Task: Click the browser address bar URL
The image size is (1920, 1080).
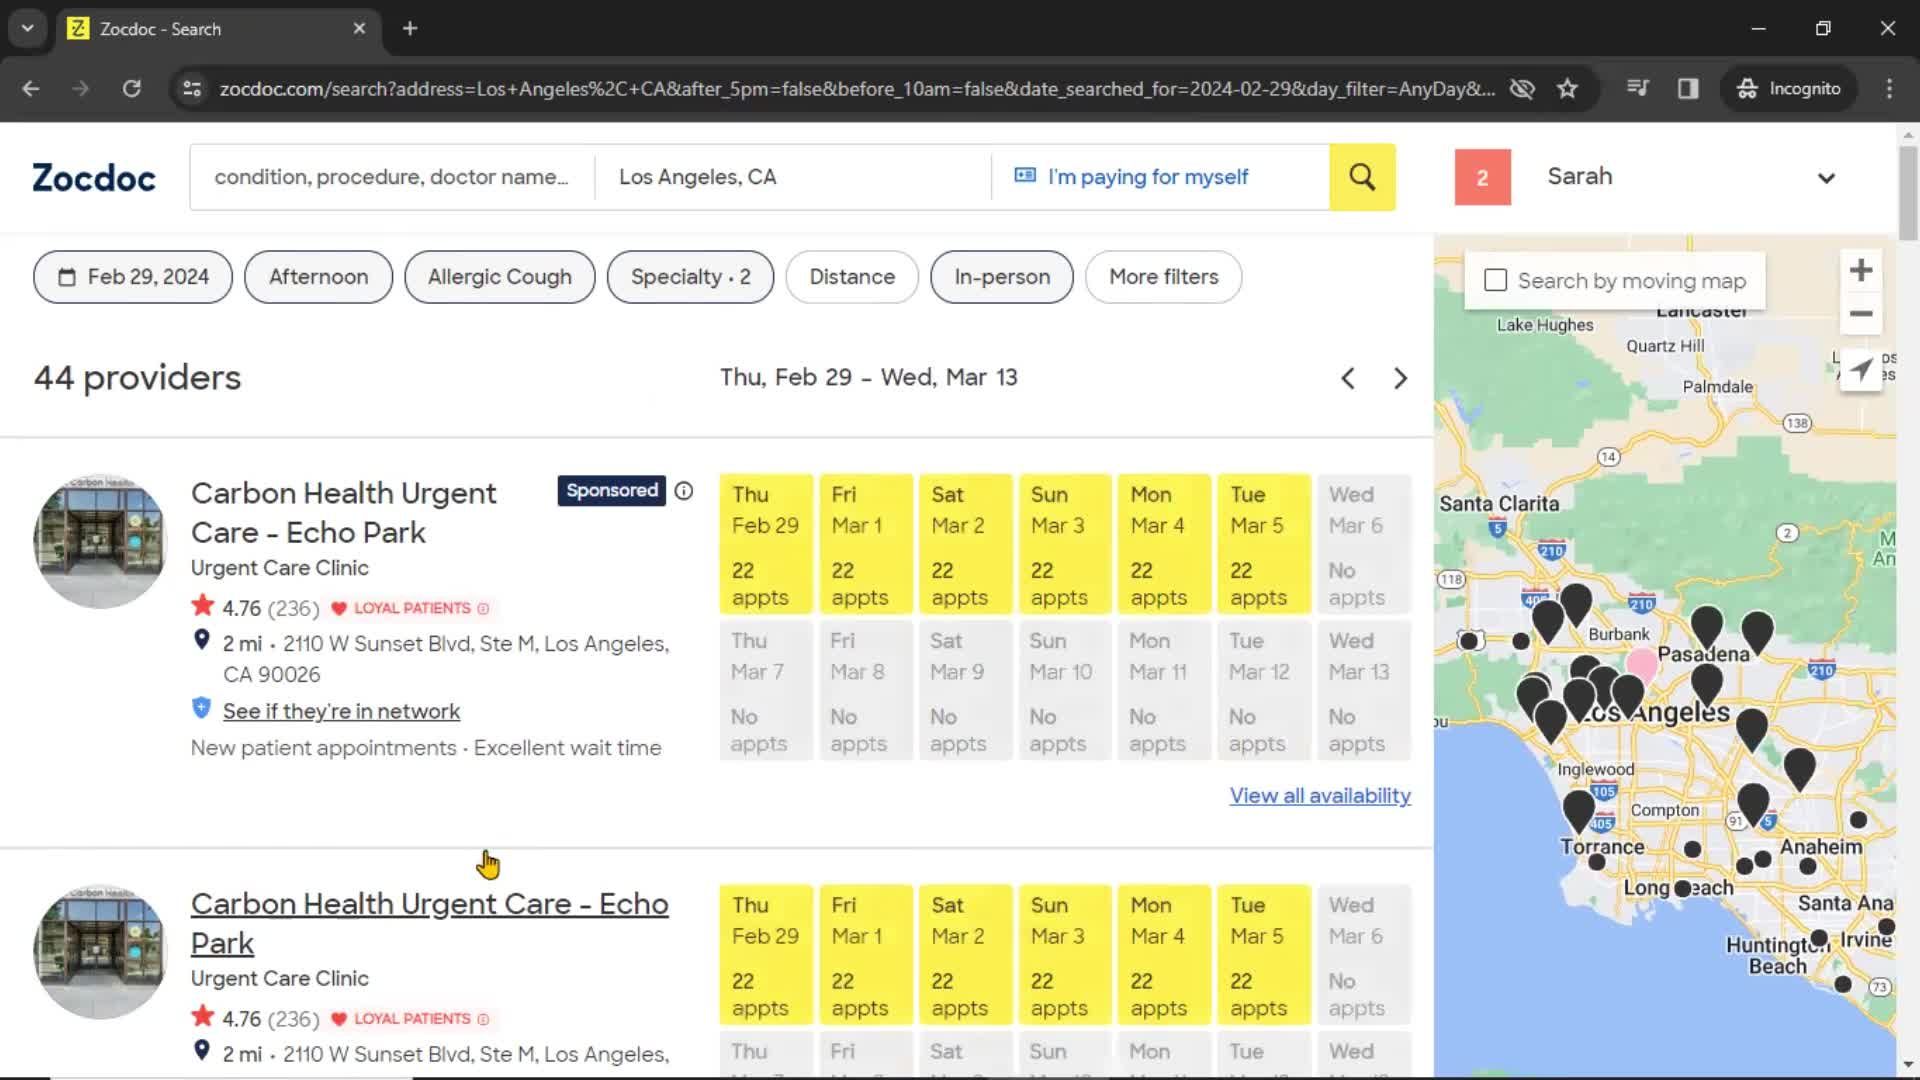Action: 857,89
